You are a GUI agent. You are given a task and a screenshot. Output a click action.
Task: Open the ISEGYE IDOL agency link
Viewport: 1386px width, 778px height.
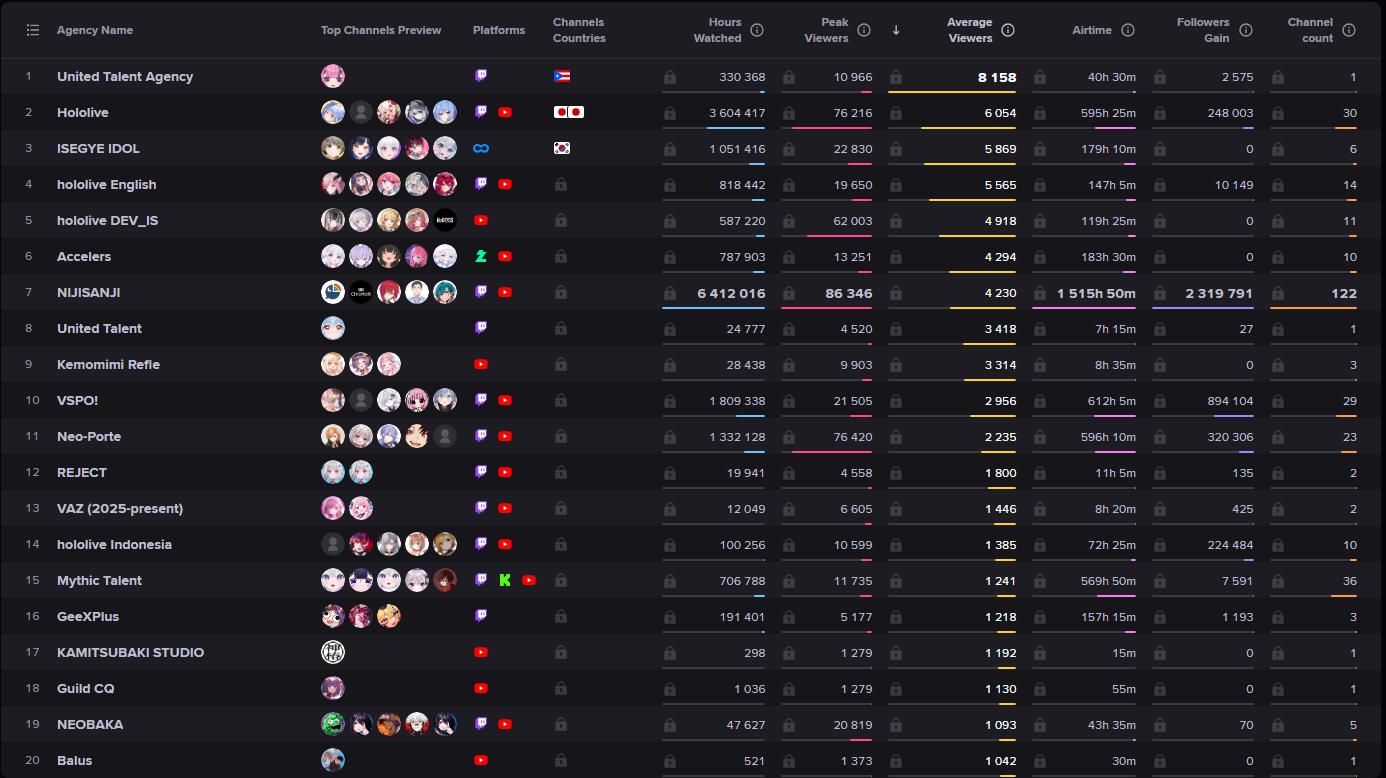click(x=98, y=148)
